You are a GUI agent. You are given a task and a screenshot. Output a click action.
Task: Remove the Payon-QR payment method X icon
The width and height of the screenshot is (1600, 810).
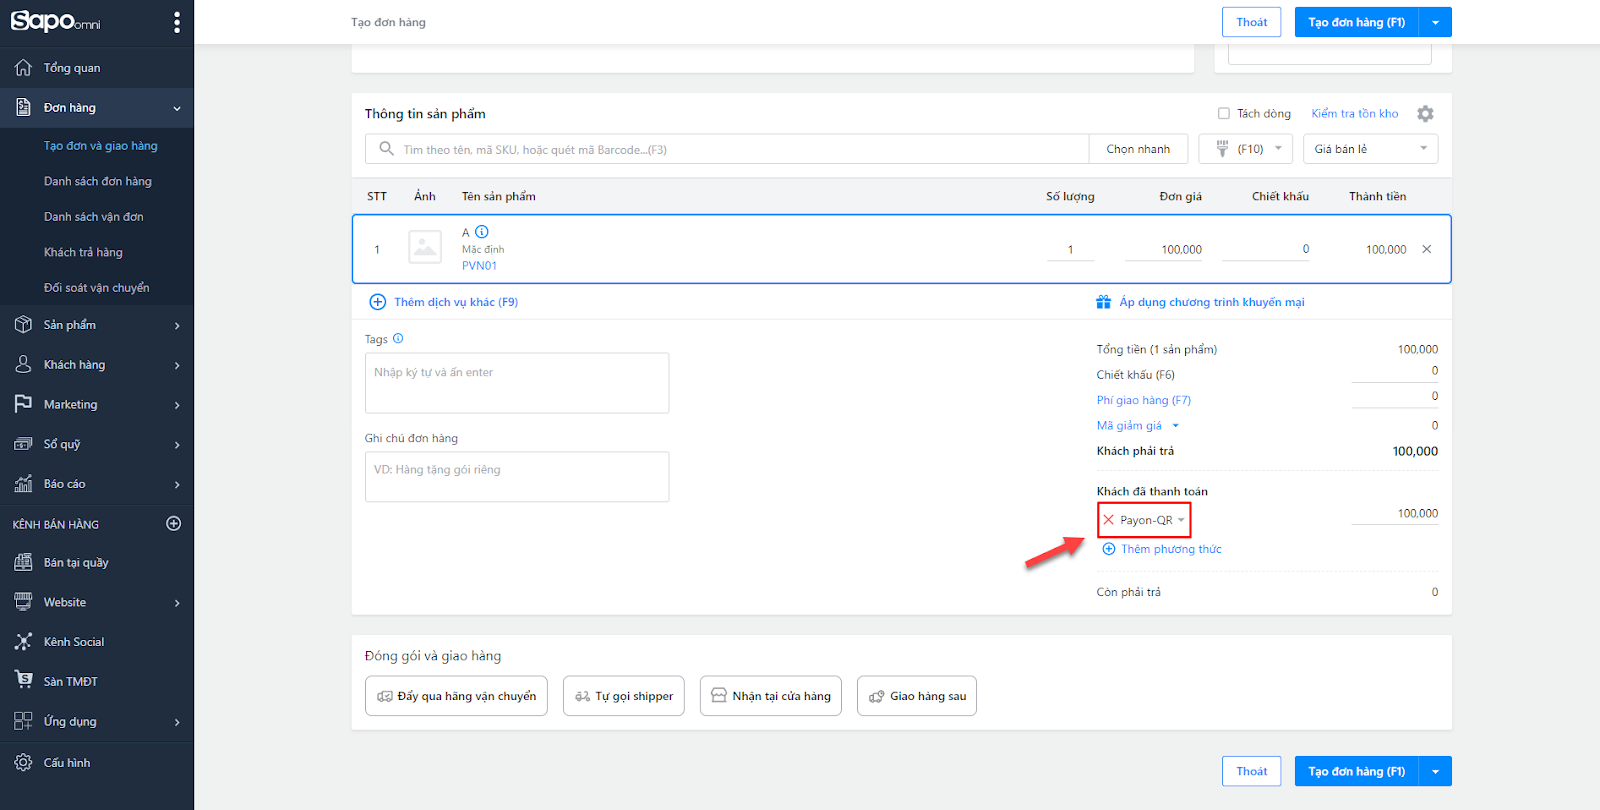pos(1108,520)
